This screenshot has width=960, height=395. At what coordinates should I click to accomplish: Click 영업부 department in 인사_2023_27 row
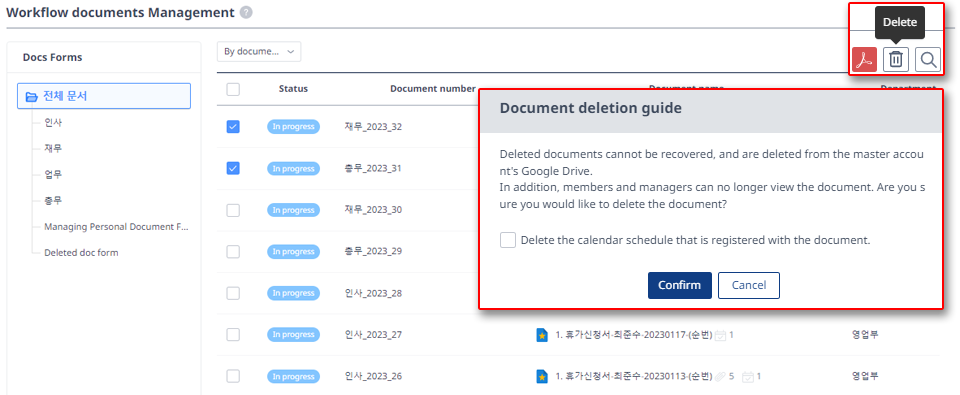coord(865,335)
